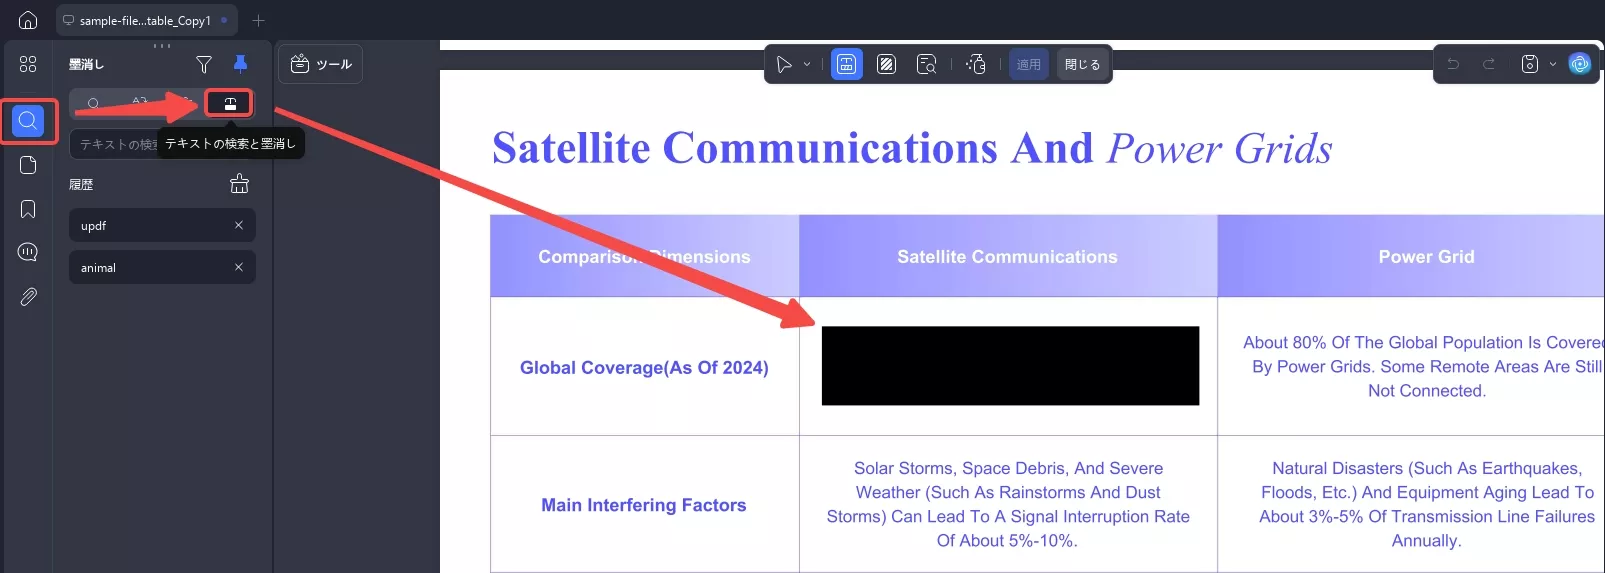Image resolution: width=1605 pixels, height=573 pixels.
Task: Click 'Global Coverage(As Of 2024)' cell
Action: click(x=644, y=368)
